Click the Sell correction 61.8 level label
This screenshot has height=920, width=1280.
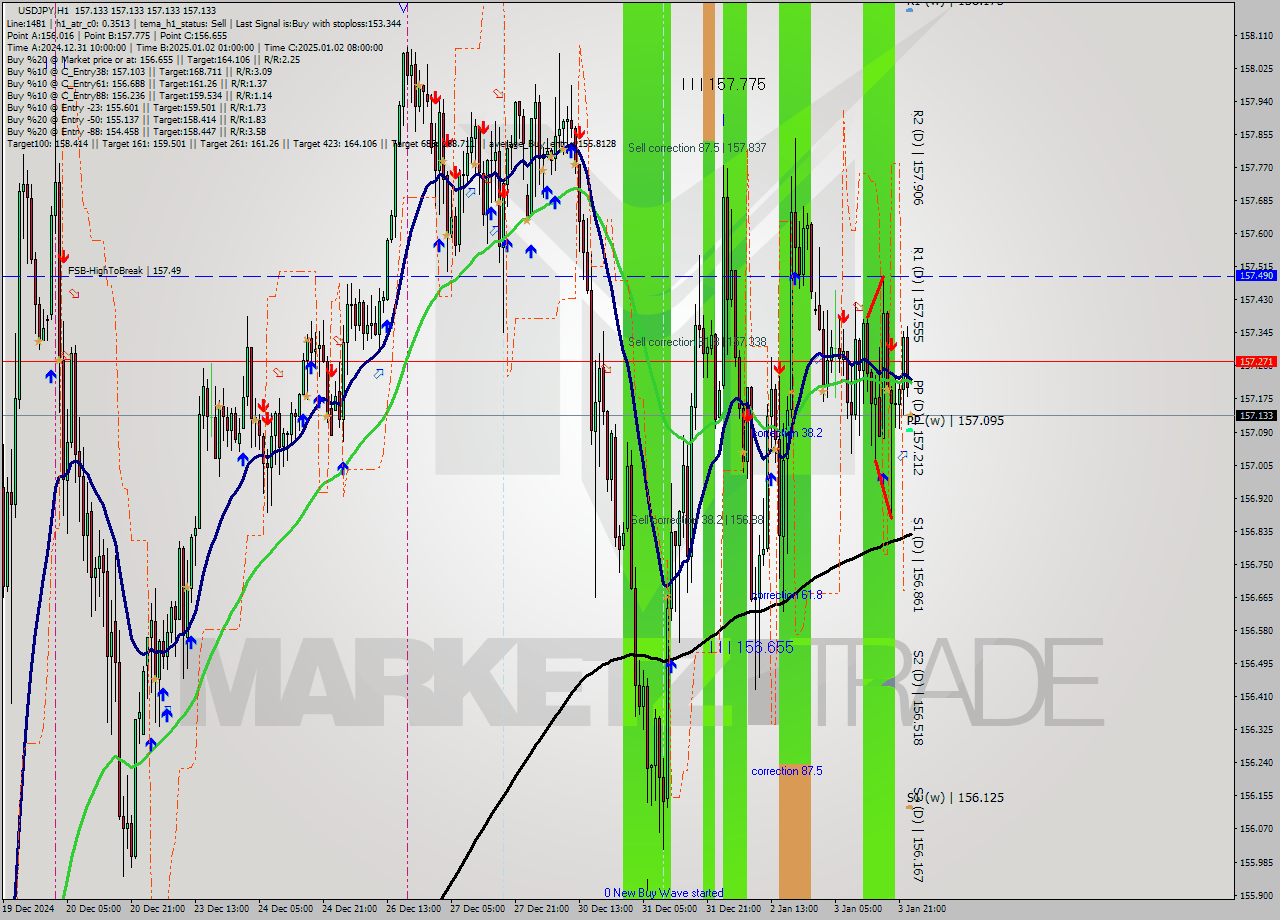[697, 342]
